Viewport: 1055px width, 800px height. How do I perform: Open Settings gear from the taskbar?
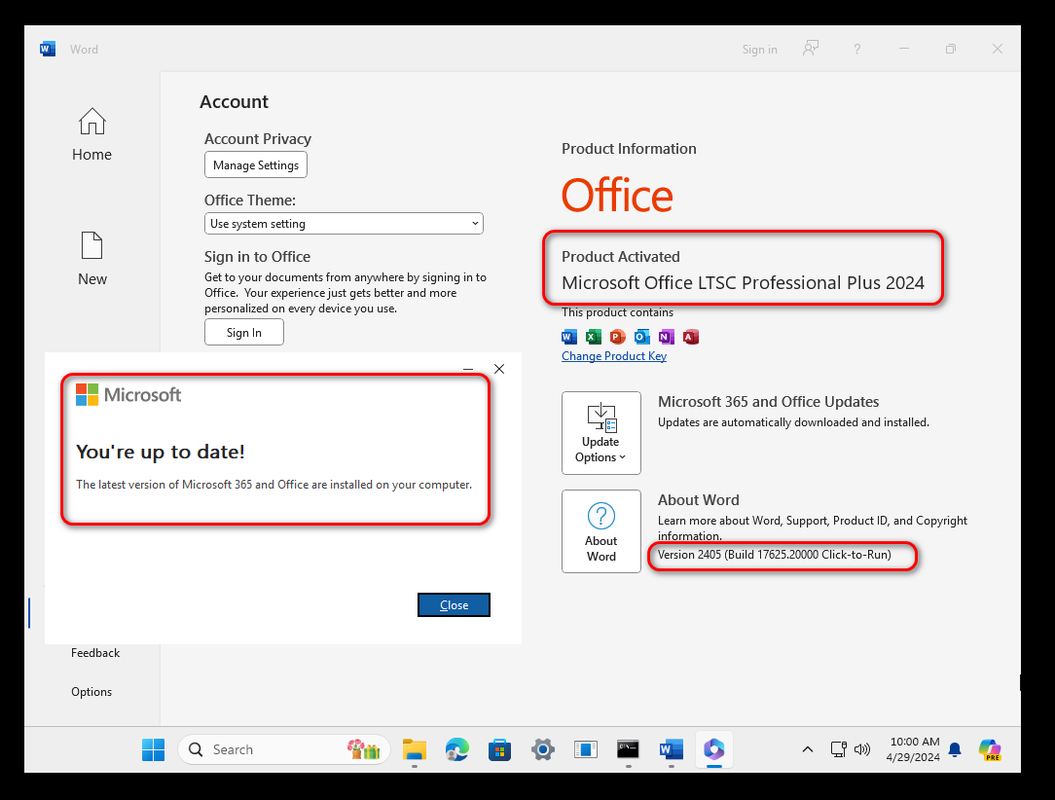coord(542,750)
